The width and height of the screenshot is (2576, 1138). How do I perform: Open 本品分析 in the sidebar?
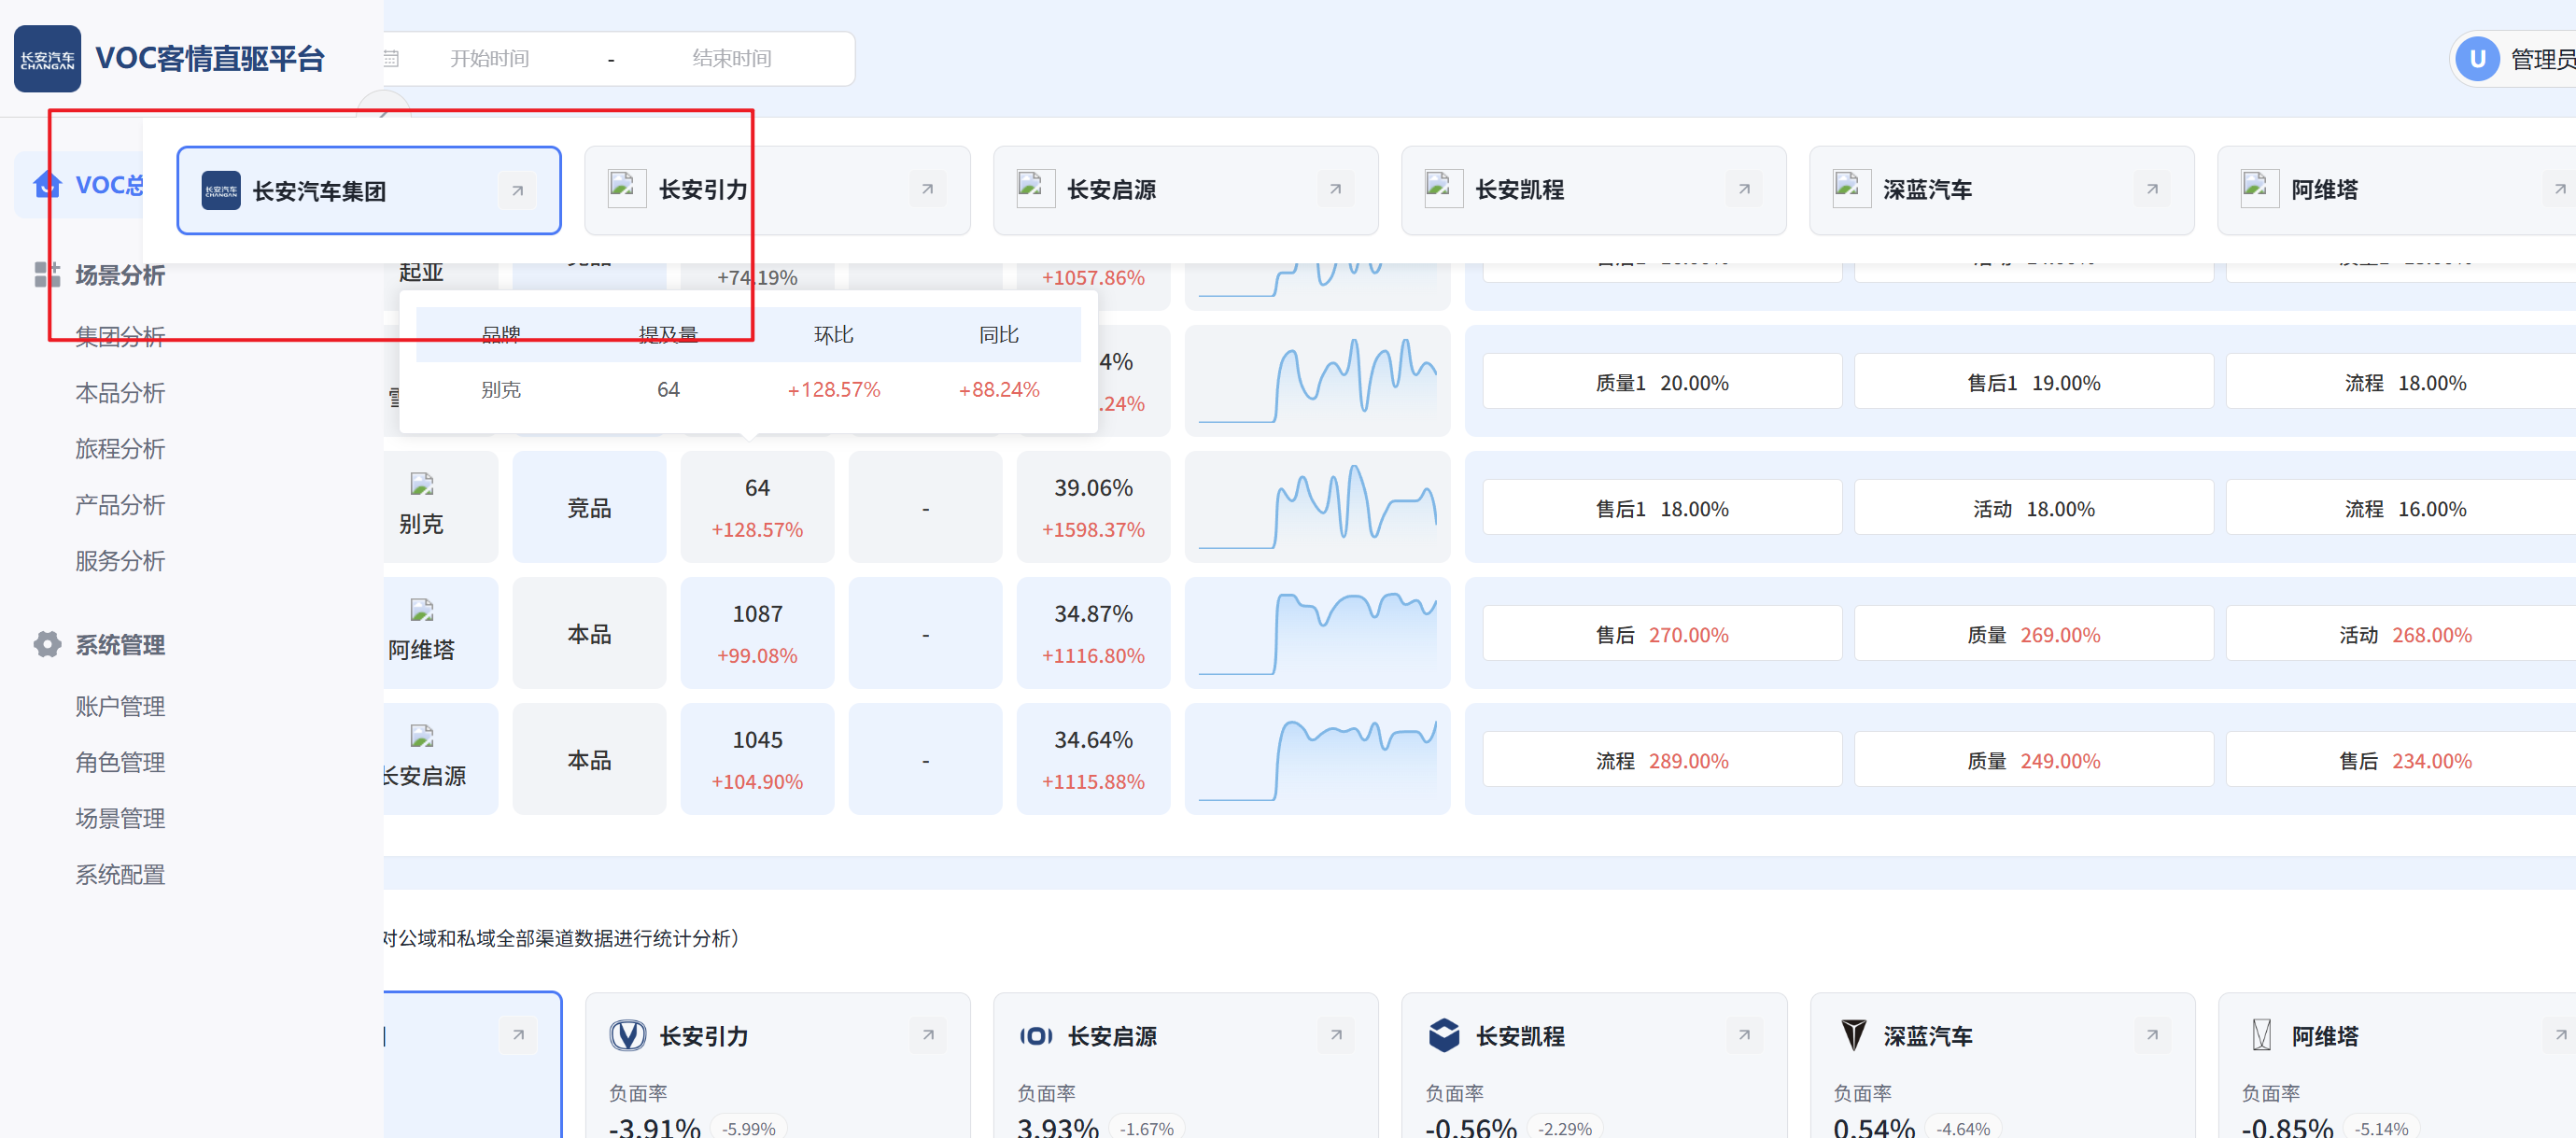pyautogui.click(x=120, y=393)
